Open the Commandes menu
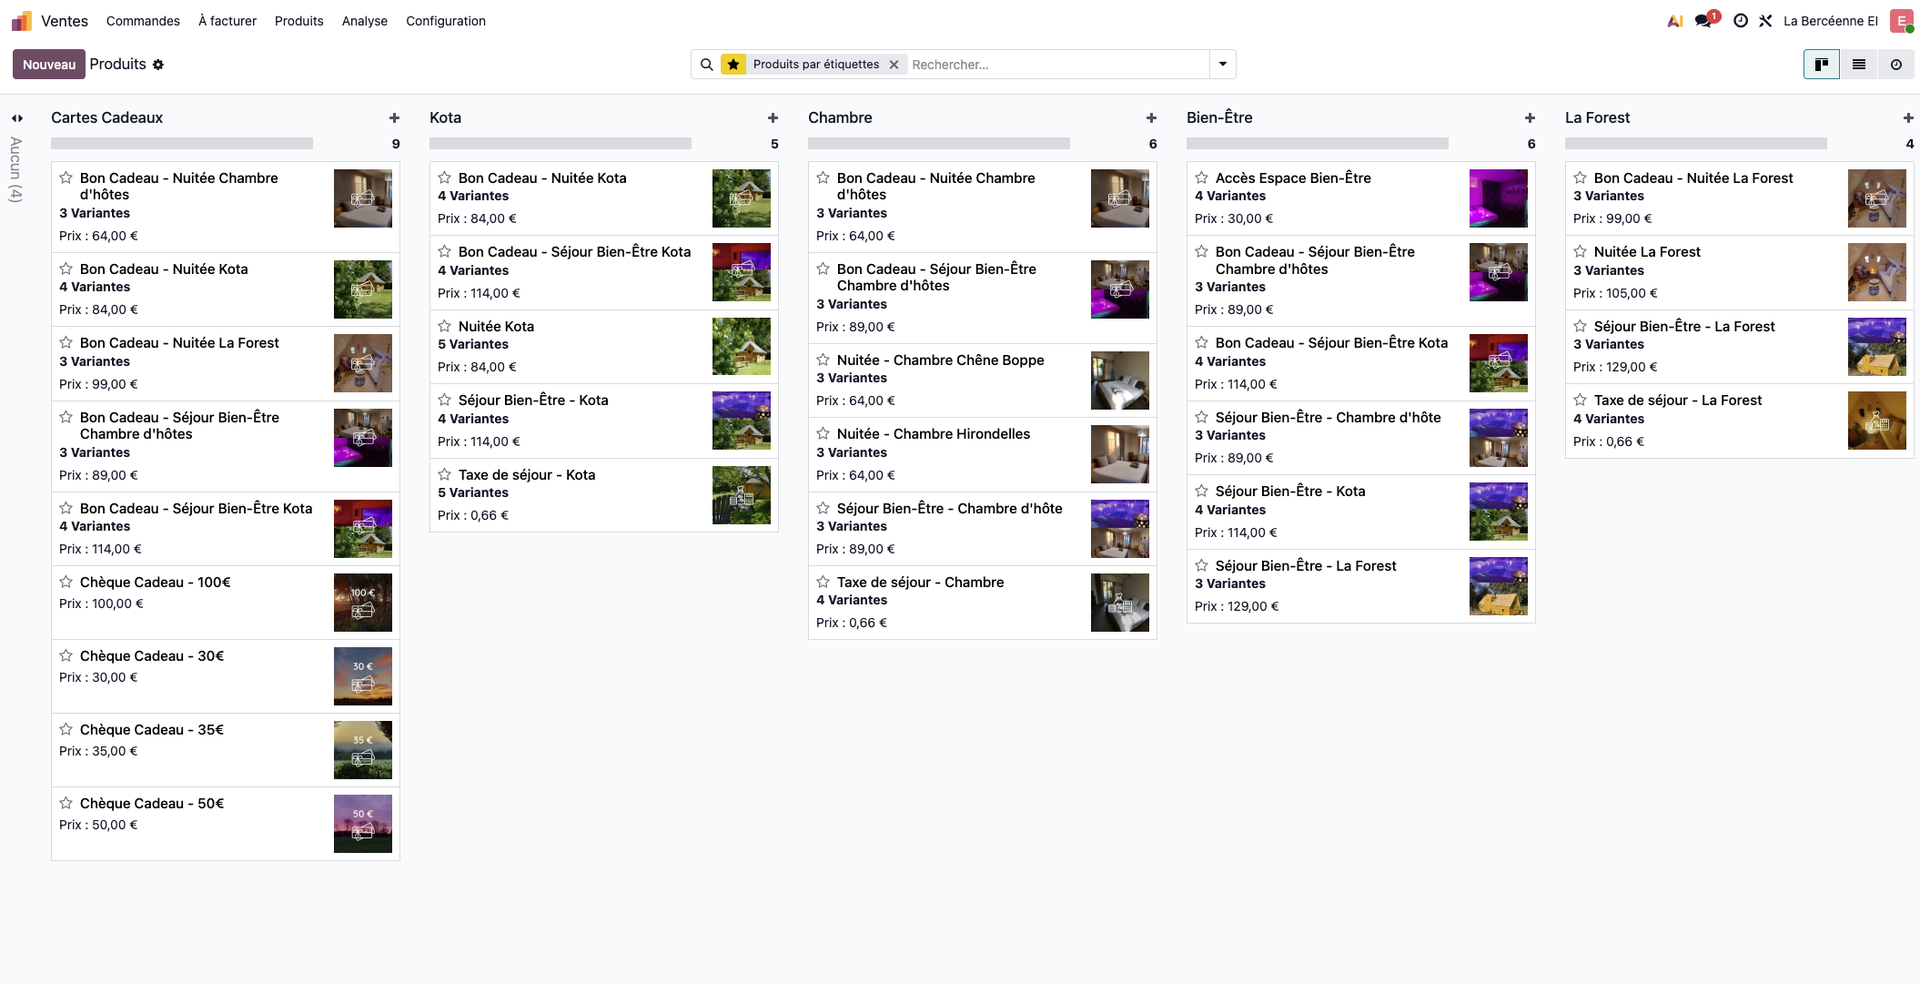This screenshot has width=1920, height=984. click(x=143, y=21)
